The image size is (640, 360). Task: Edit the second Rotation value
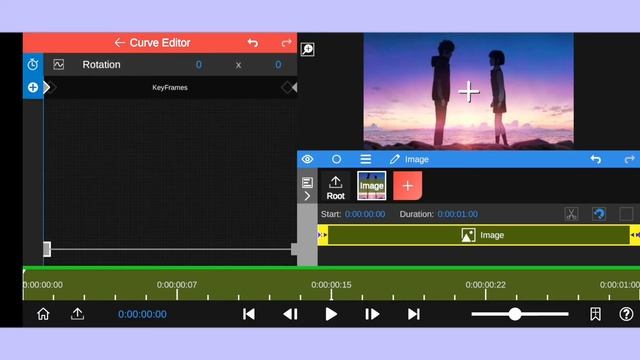click(278, 64)
